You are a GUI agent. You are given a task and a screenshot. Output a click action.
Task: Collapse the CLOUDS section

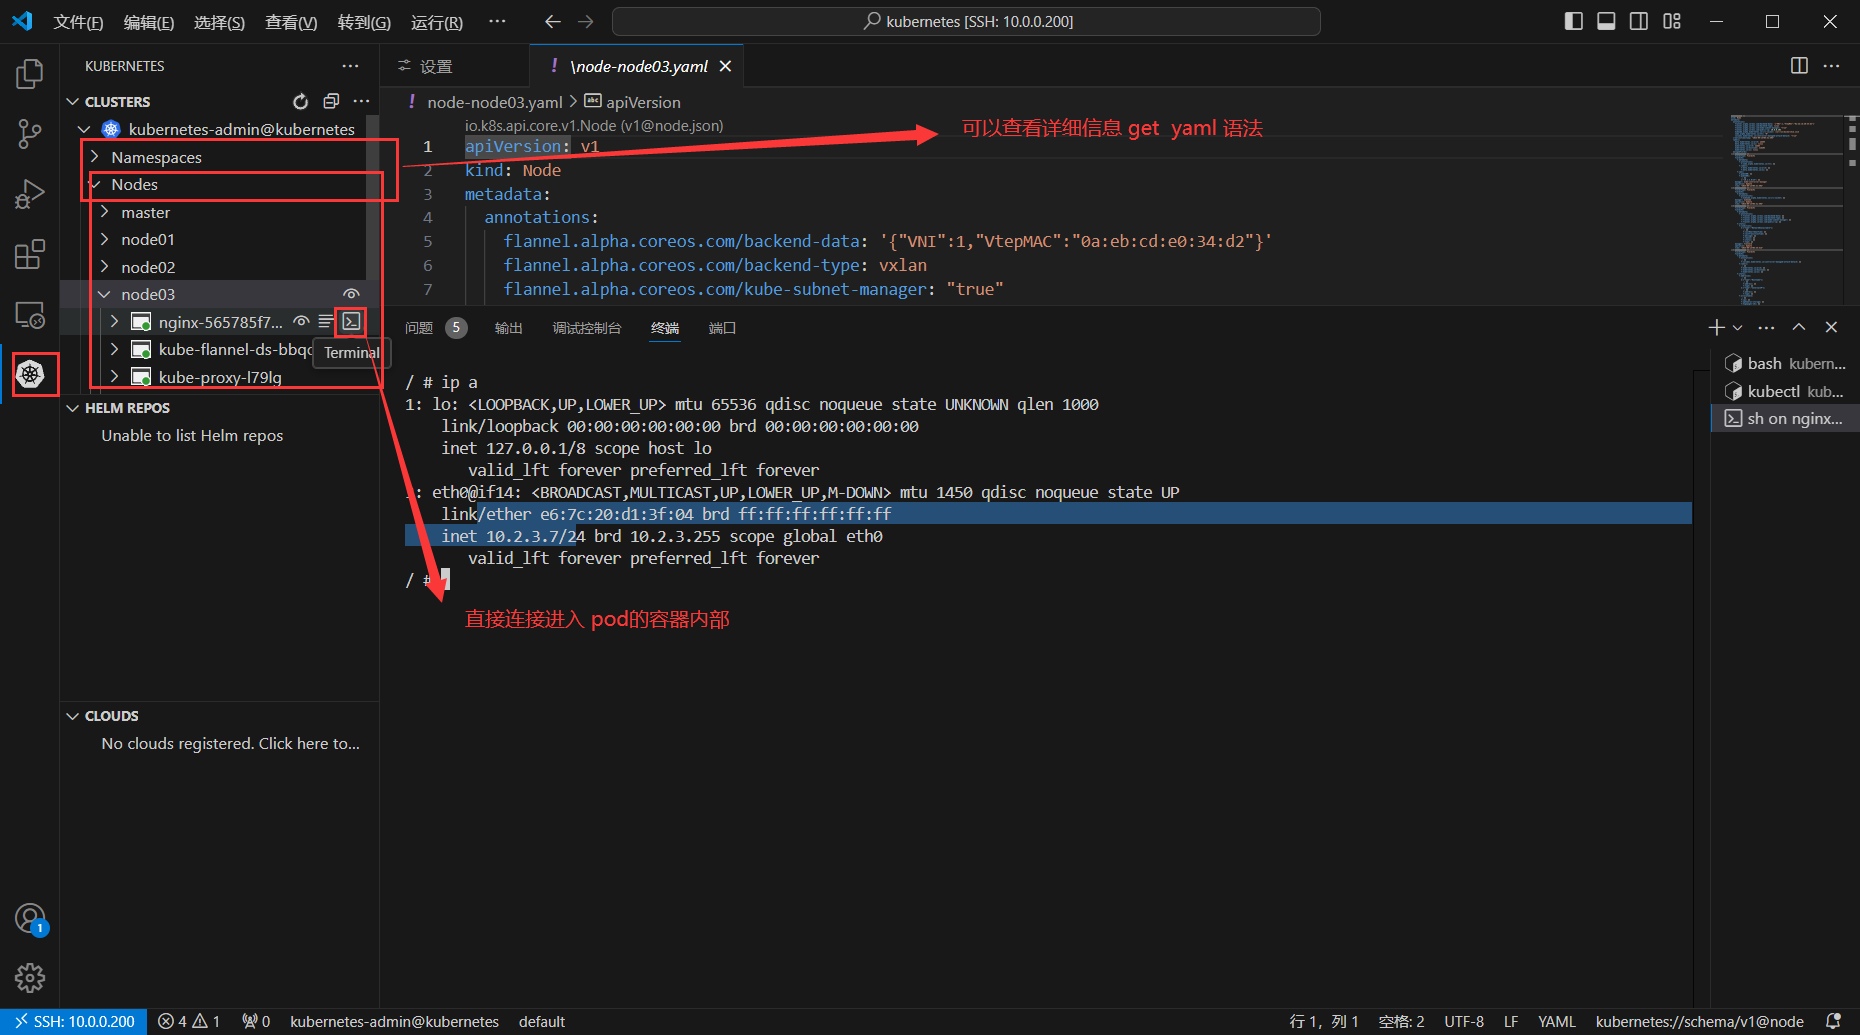(x=72, y=716)
